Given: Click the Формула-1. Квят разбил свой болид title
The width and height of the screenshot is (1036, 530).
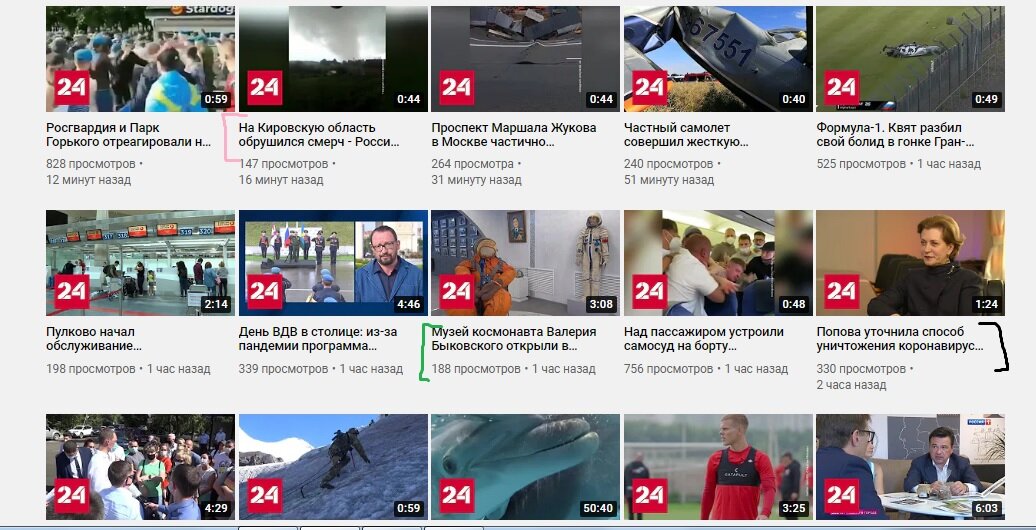Looking at the screenshot, I should click(895, 135).
